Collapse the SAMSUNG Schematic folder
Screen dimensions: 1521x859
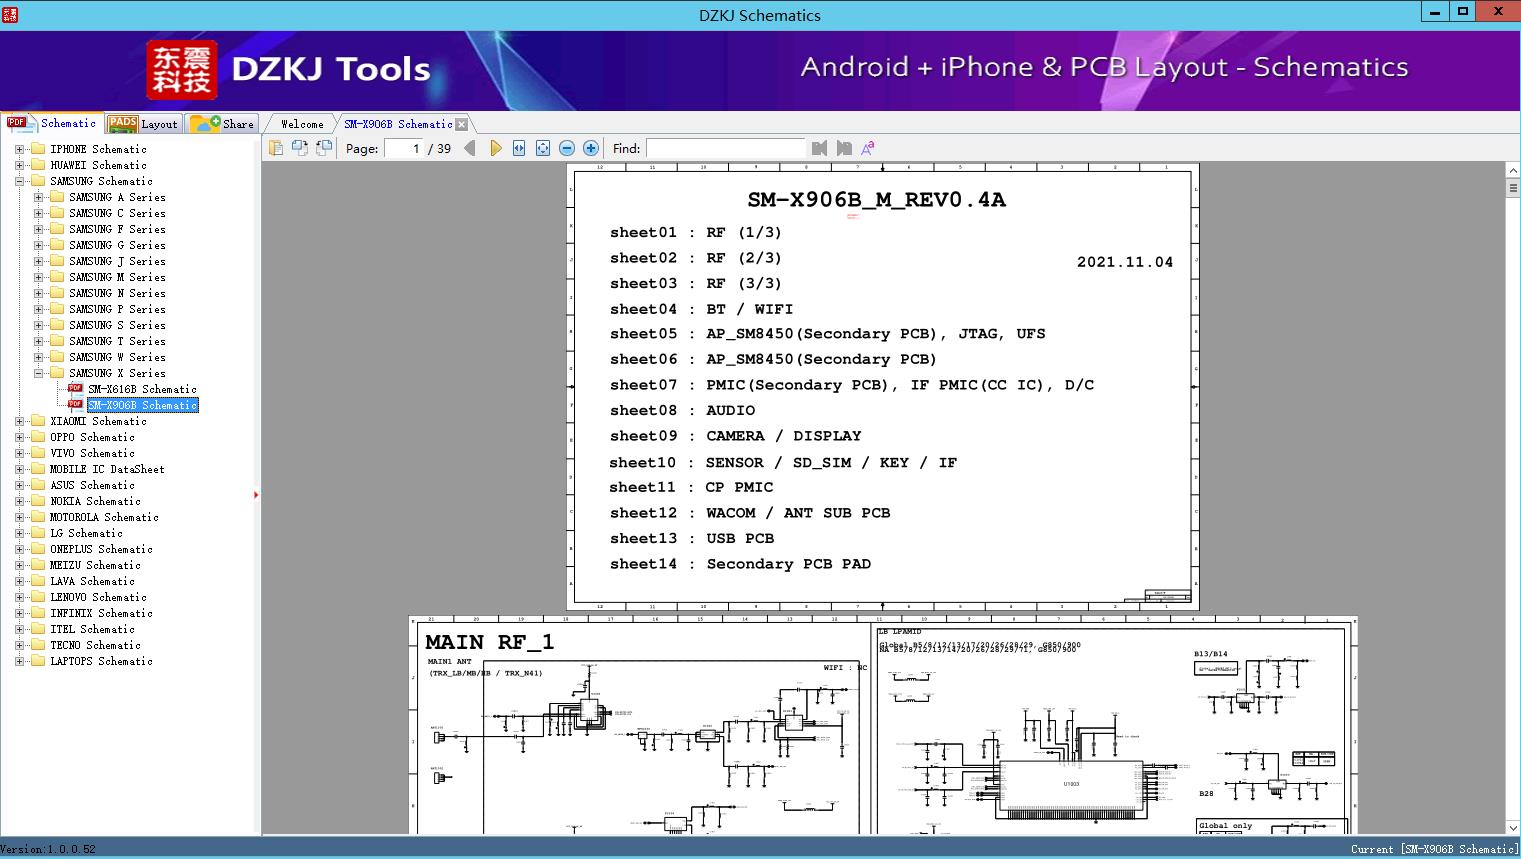pyautogui.click(x=19, y=181)
